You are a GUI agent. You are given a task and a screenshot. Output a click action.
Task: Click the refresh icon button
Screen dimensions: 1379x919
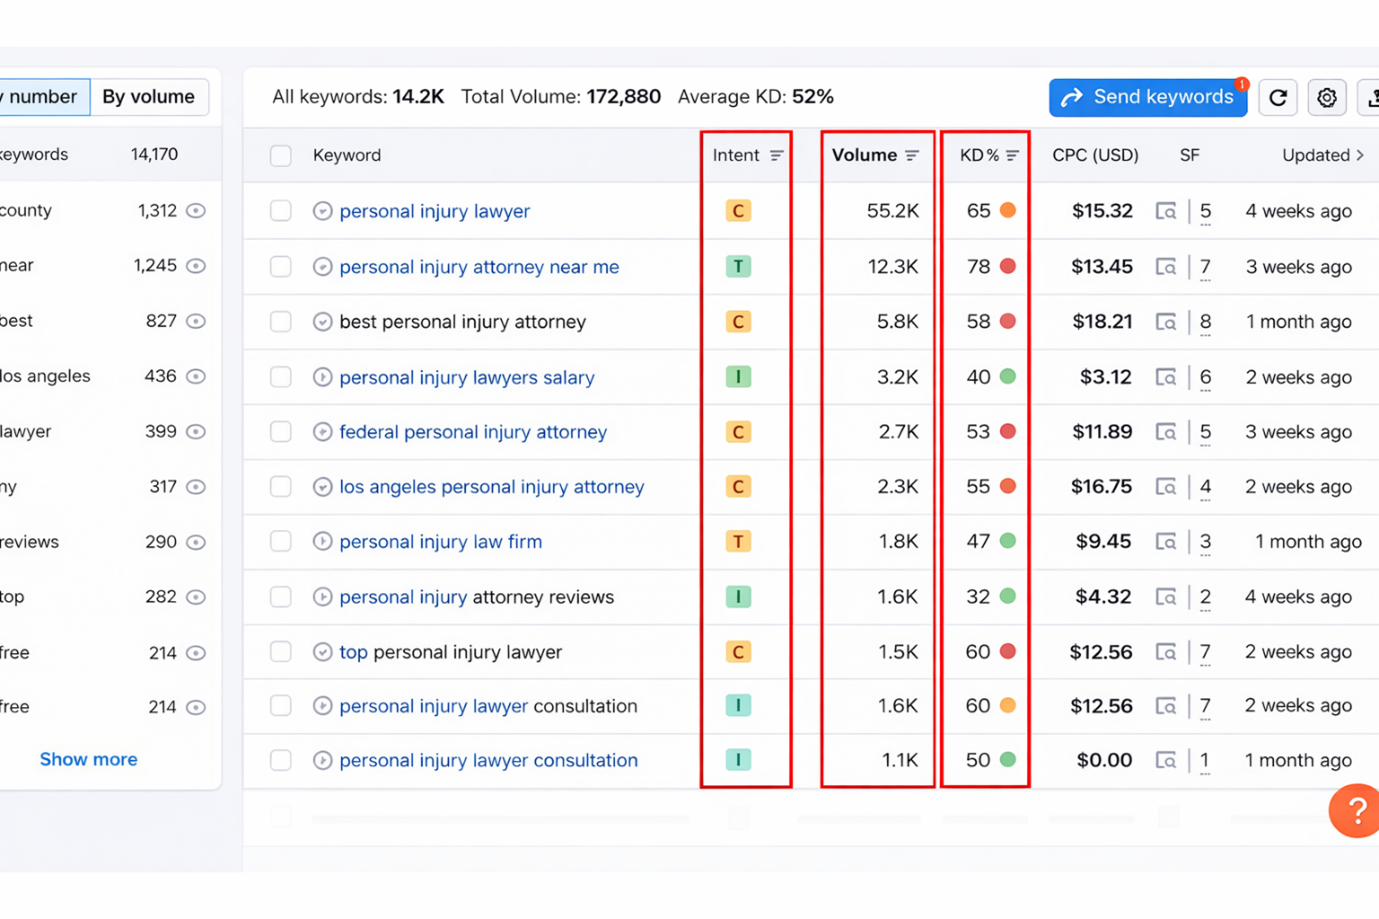pos(1278,98)
